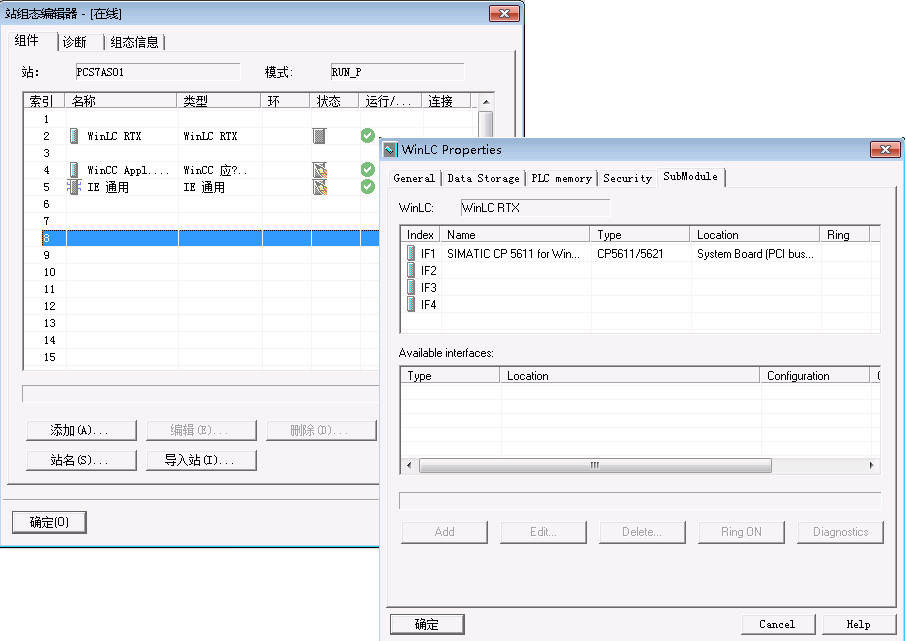Click status icon of WinCC Appl row
This screenshot has height=641, width=906.
[320, 170]
